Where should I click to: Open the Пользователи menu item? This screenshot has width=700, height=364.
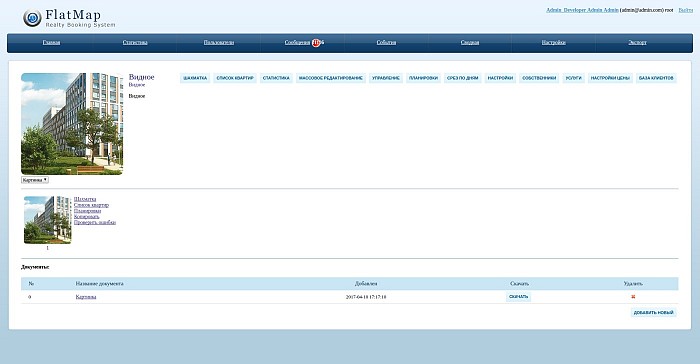coord(219,42)
